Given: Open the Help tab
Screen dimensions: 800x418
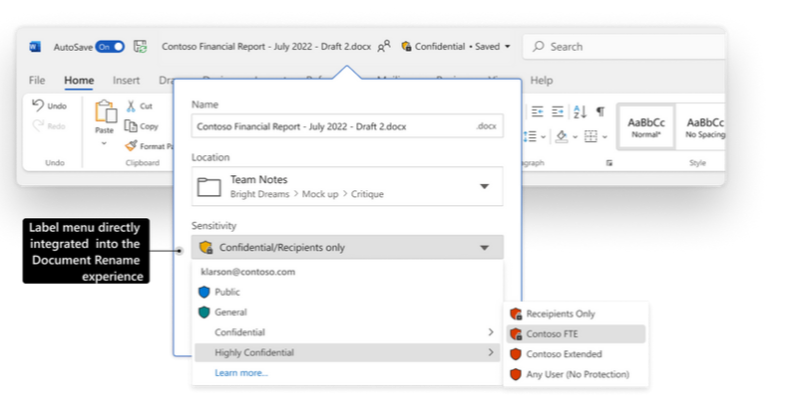Looking at the screenshot, I should [541, 80].
